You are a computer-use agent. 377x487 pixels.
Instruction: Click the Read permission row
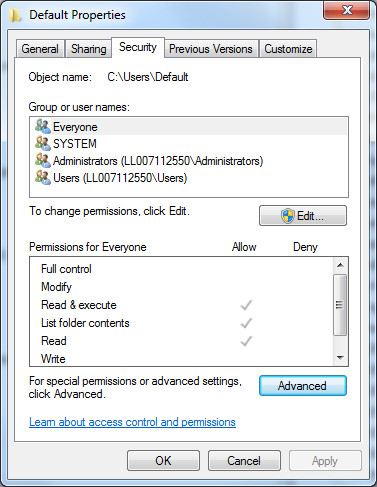pyautogui.click(x=182, y=341)
